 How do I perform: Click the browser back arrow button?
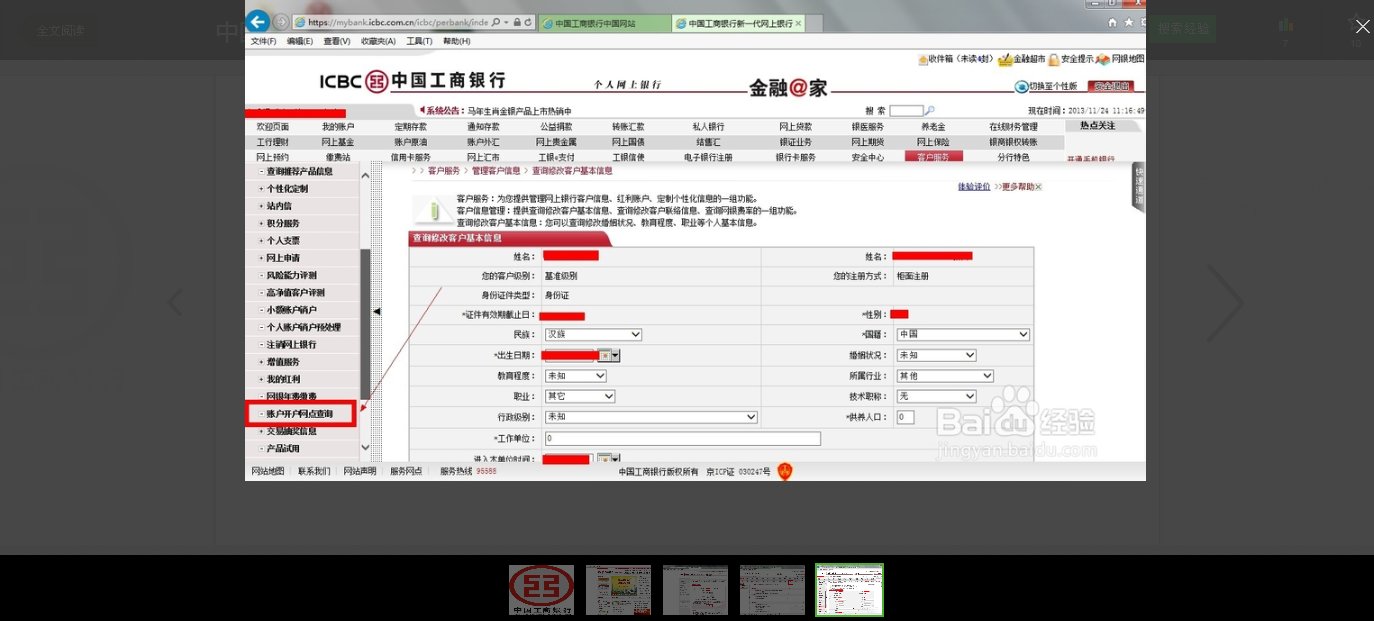click(258, 21)
